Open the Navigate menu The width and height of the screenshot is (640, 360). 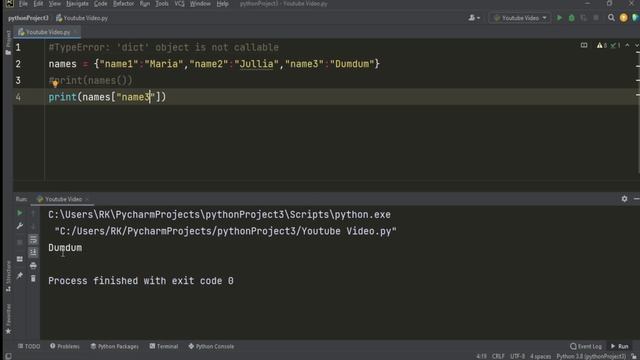pyautogui.click(x=77, y=4)
